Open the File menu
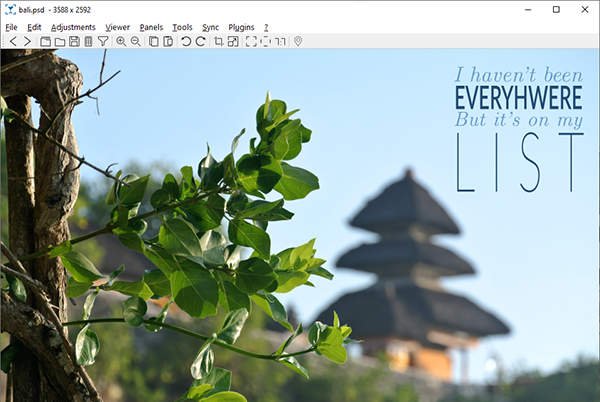This screenshot has width=600, height=402. pos(12,27)
